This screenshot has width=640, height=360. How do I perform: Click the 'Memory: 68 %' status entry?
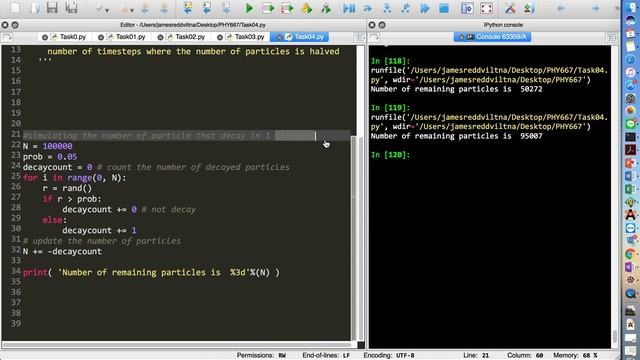click(x=575, y=356)
